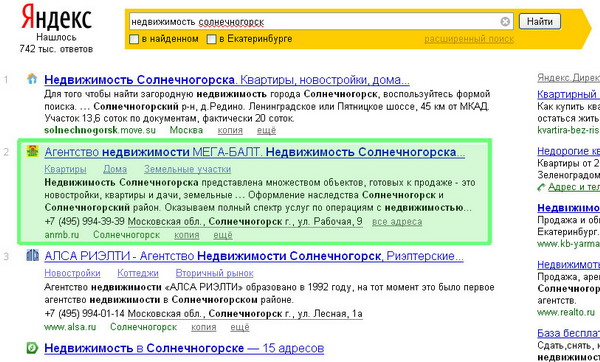This screenshot has width=600, height=362.
Task: Click the green favicon beside '15 адресов' result
Action: point(32,348)
